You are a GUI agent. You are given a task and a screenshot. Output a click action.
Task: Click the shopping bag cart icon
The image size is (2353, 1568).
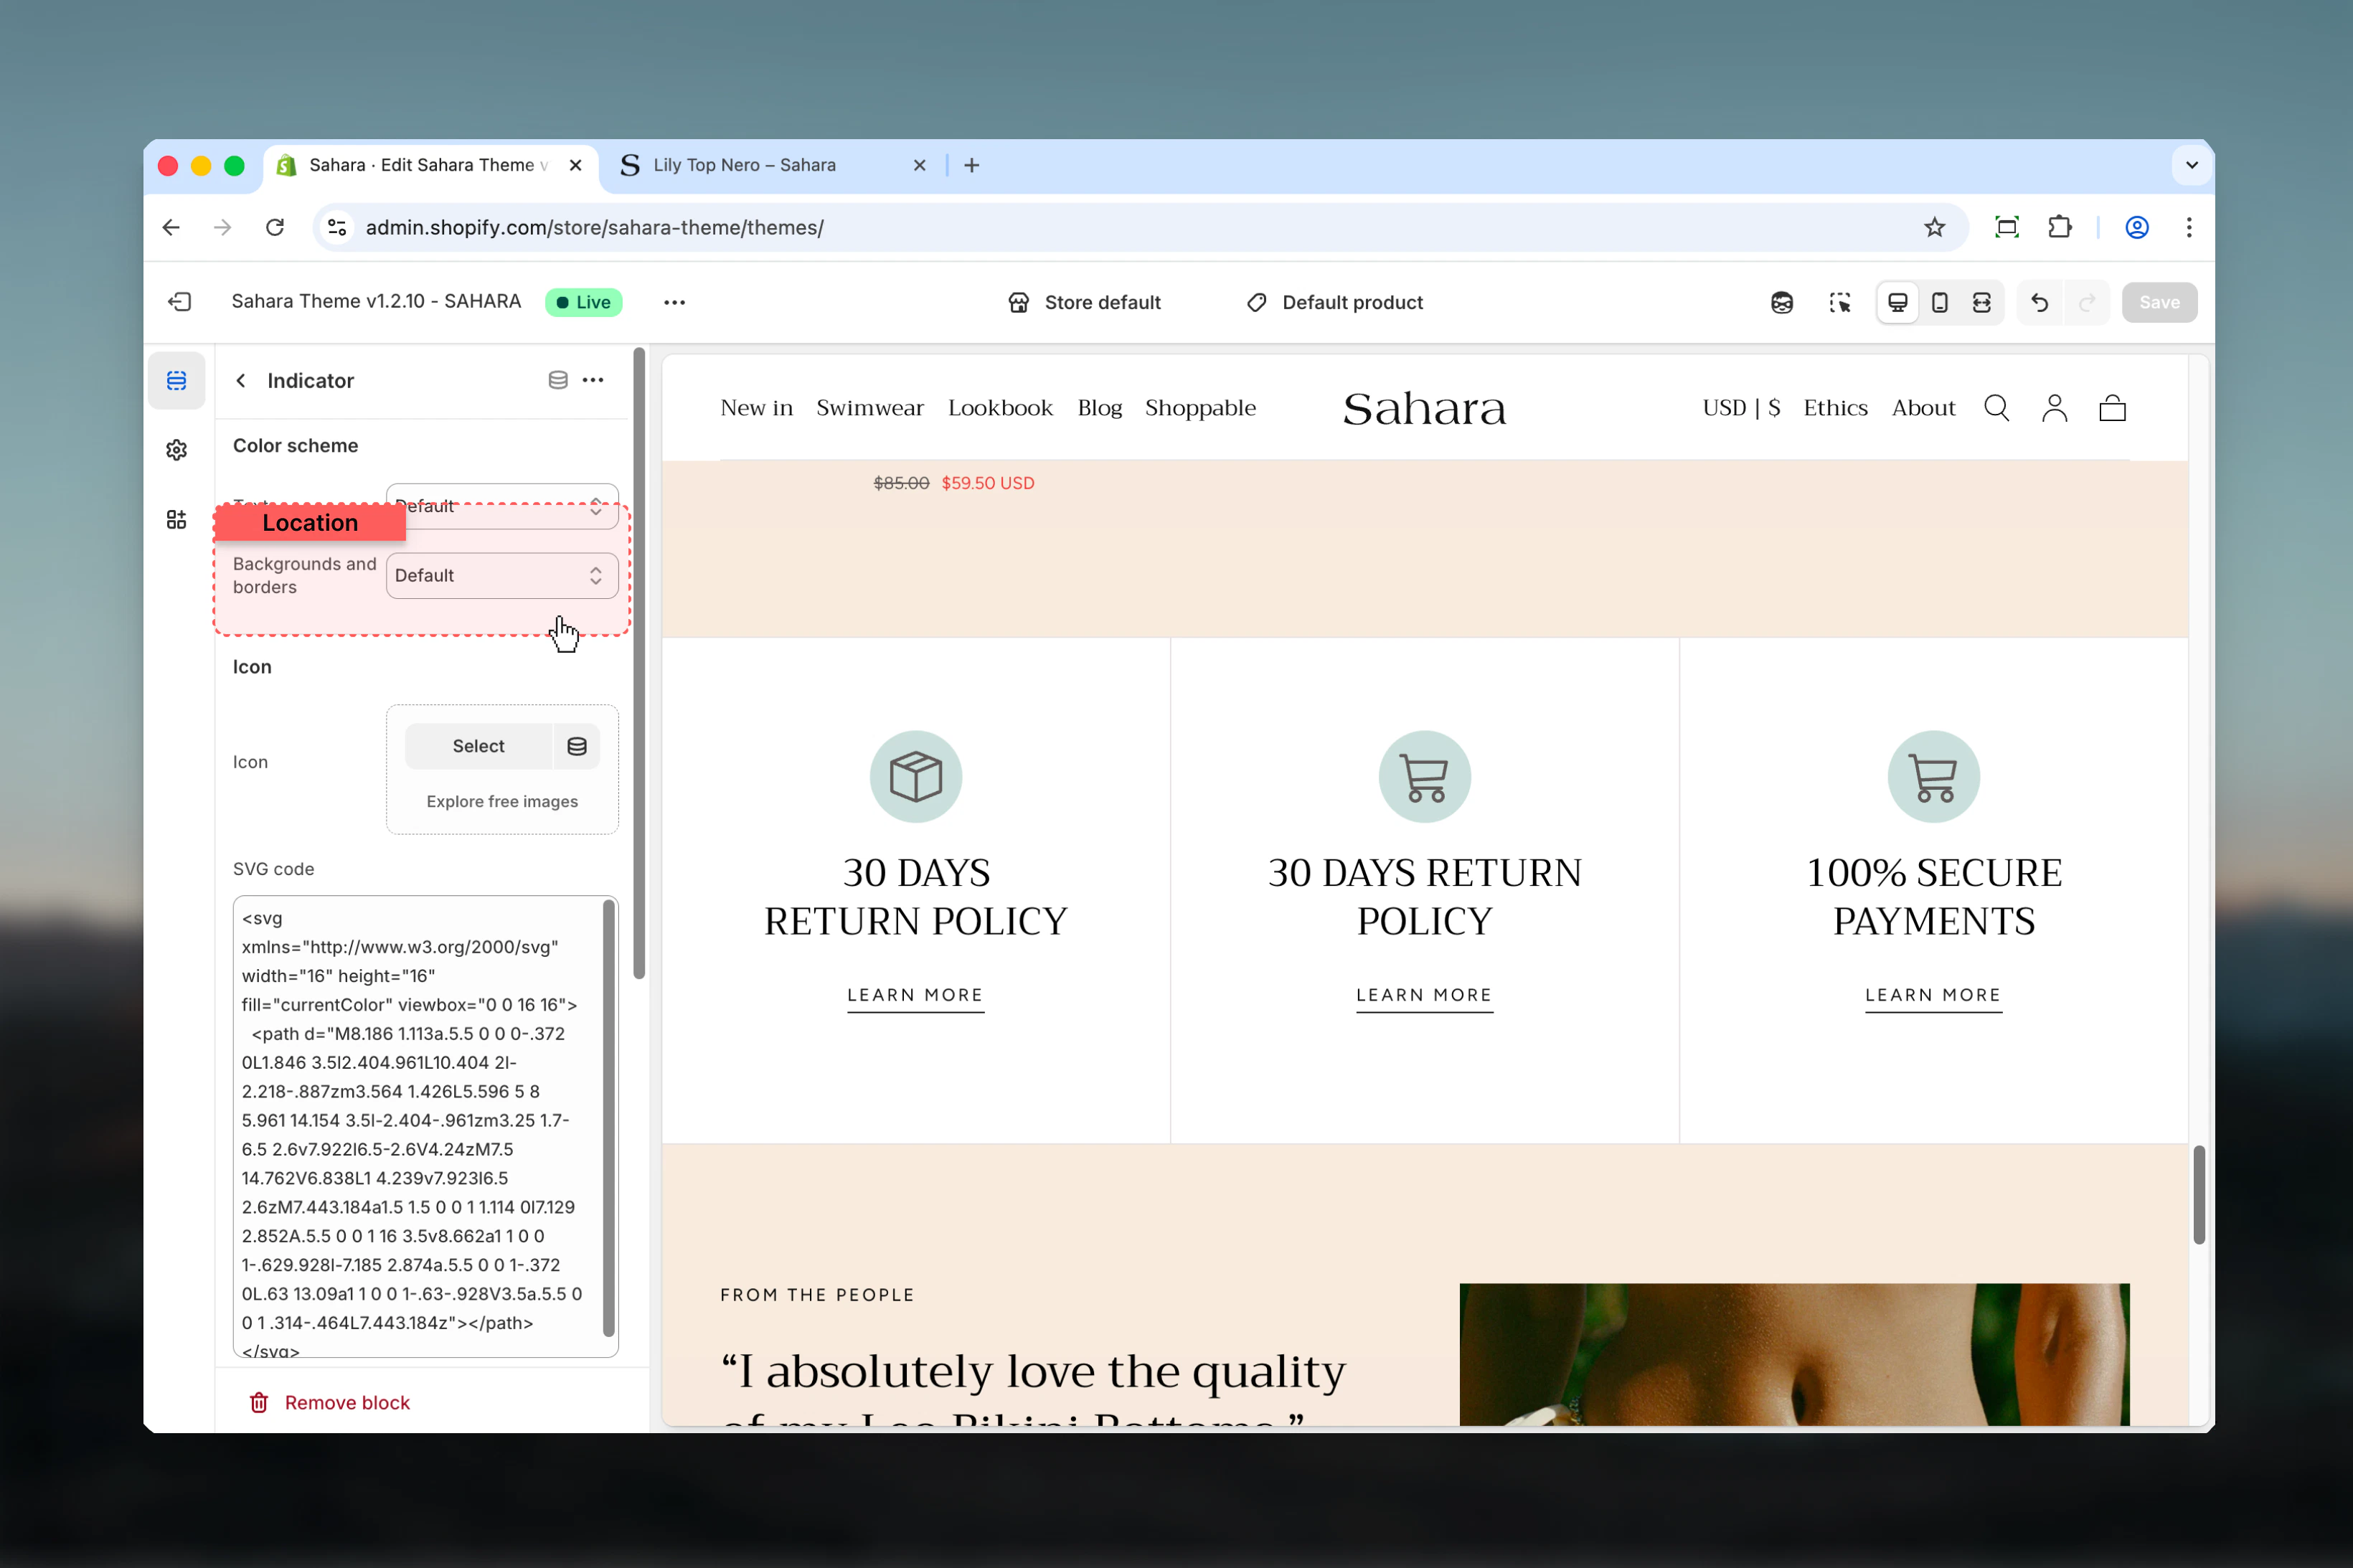coord(2112,408)
